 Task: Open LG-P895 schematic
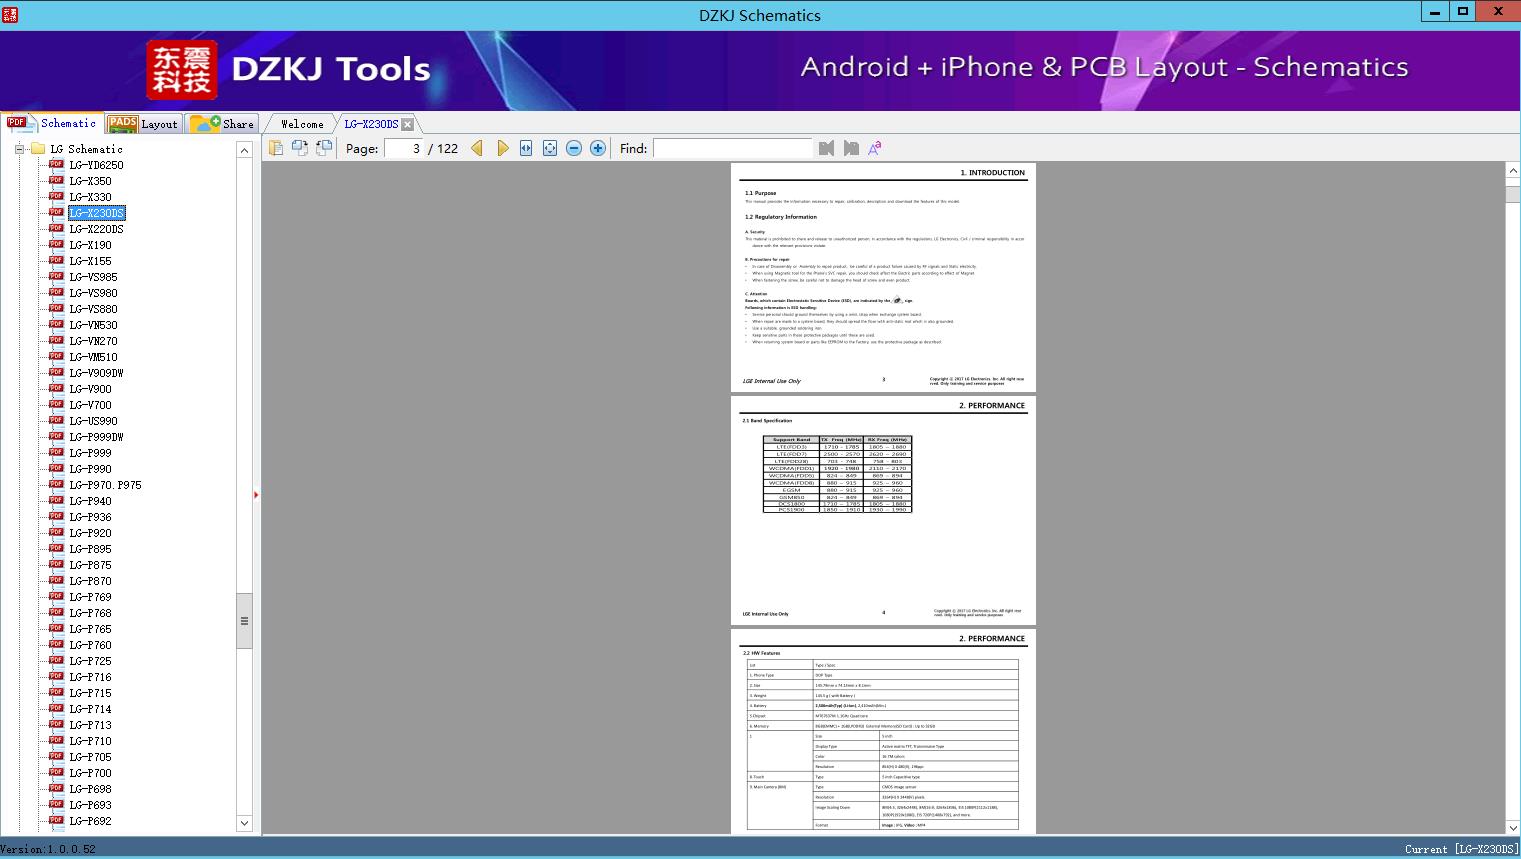(x=90, y=549)
